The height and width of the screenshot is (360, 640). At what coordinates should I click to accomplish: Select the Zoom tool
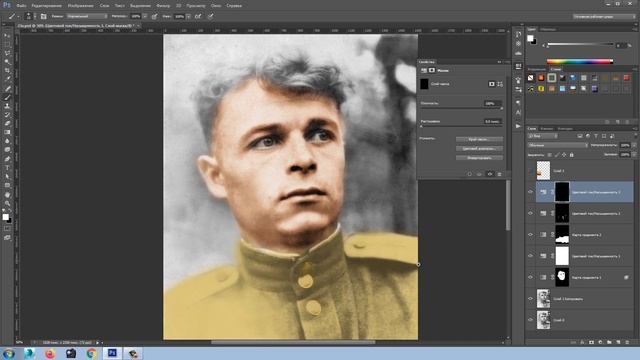coord(7,203)
